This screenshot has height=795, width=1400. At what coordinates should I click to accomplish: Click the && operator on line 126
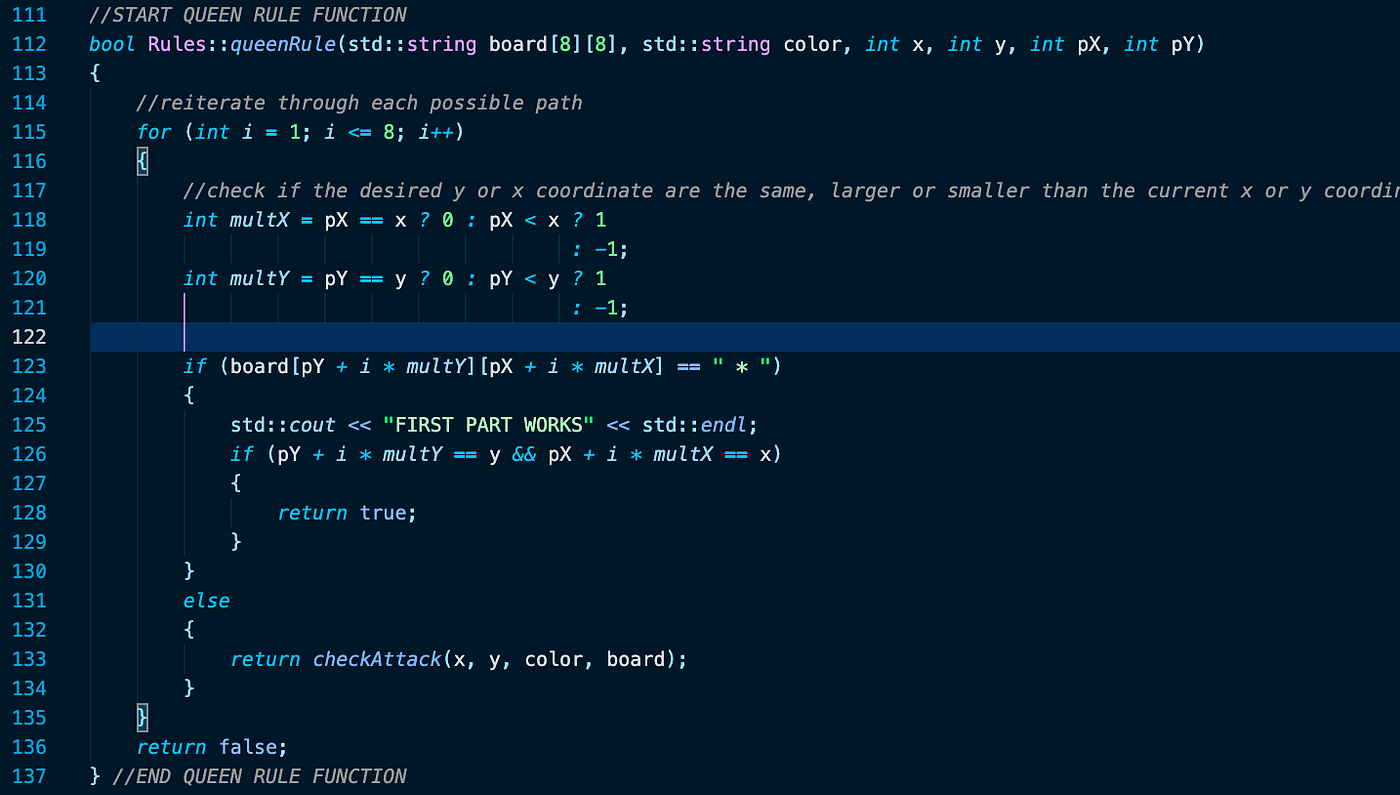(x=524, y=453)
